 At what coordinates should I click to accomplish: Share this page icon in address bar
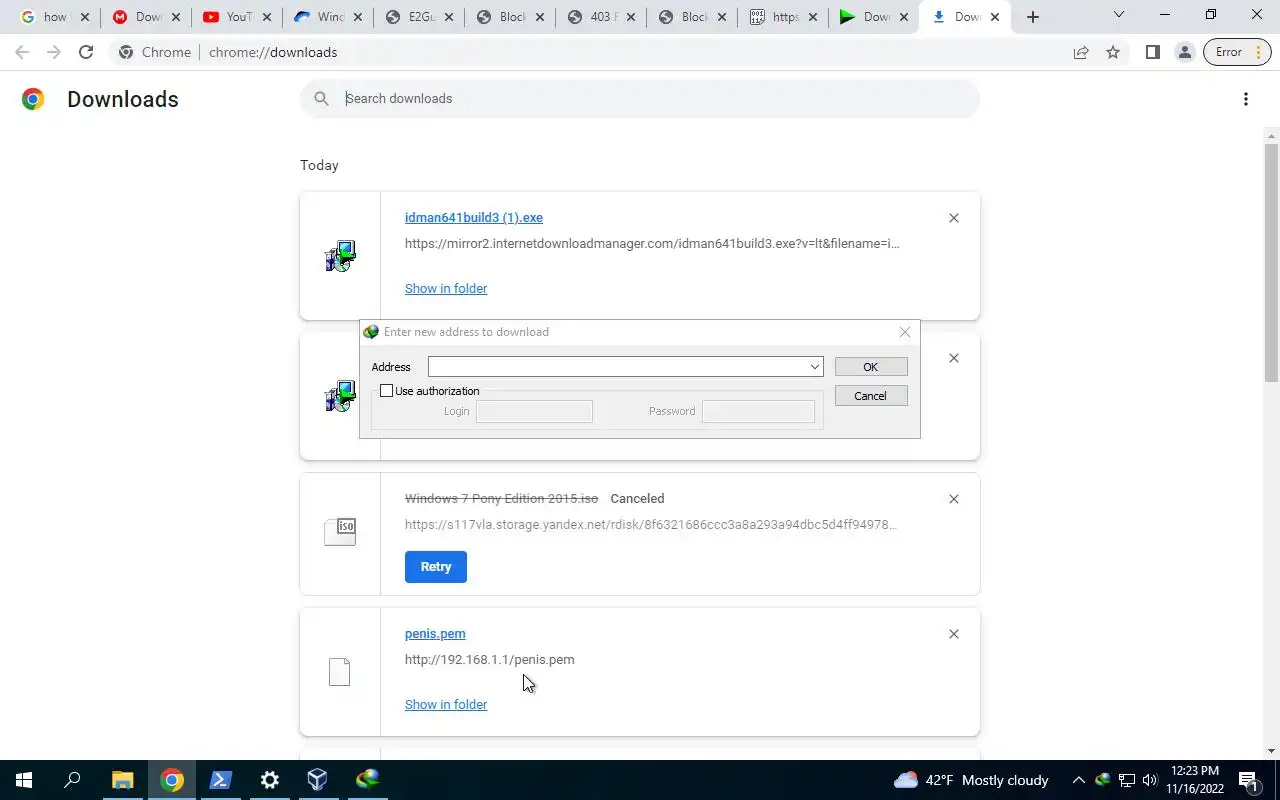pos(1081,52)
